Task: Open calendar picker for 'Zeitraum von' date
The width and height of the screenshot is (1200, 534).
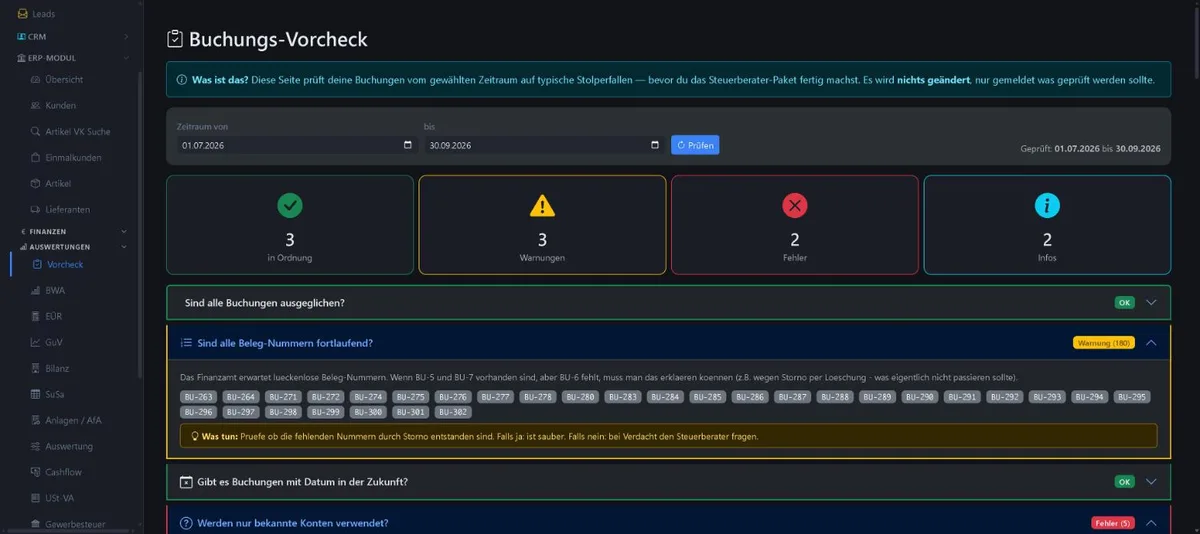Action: (407, 145)
